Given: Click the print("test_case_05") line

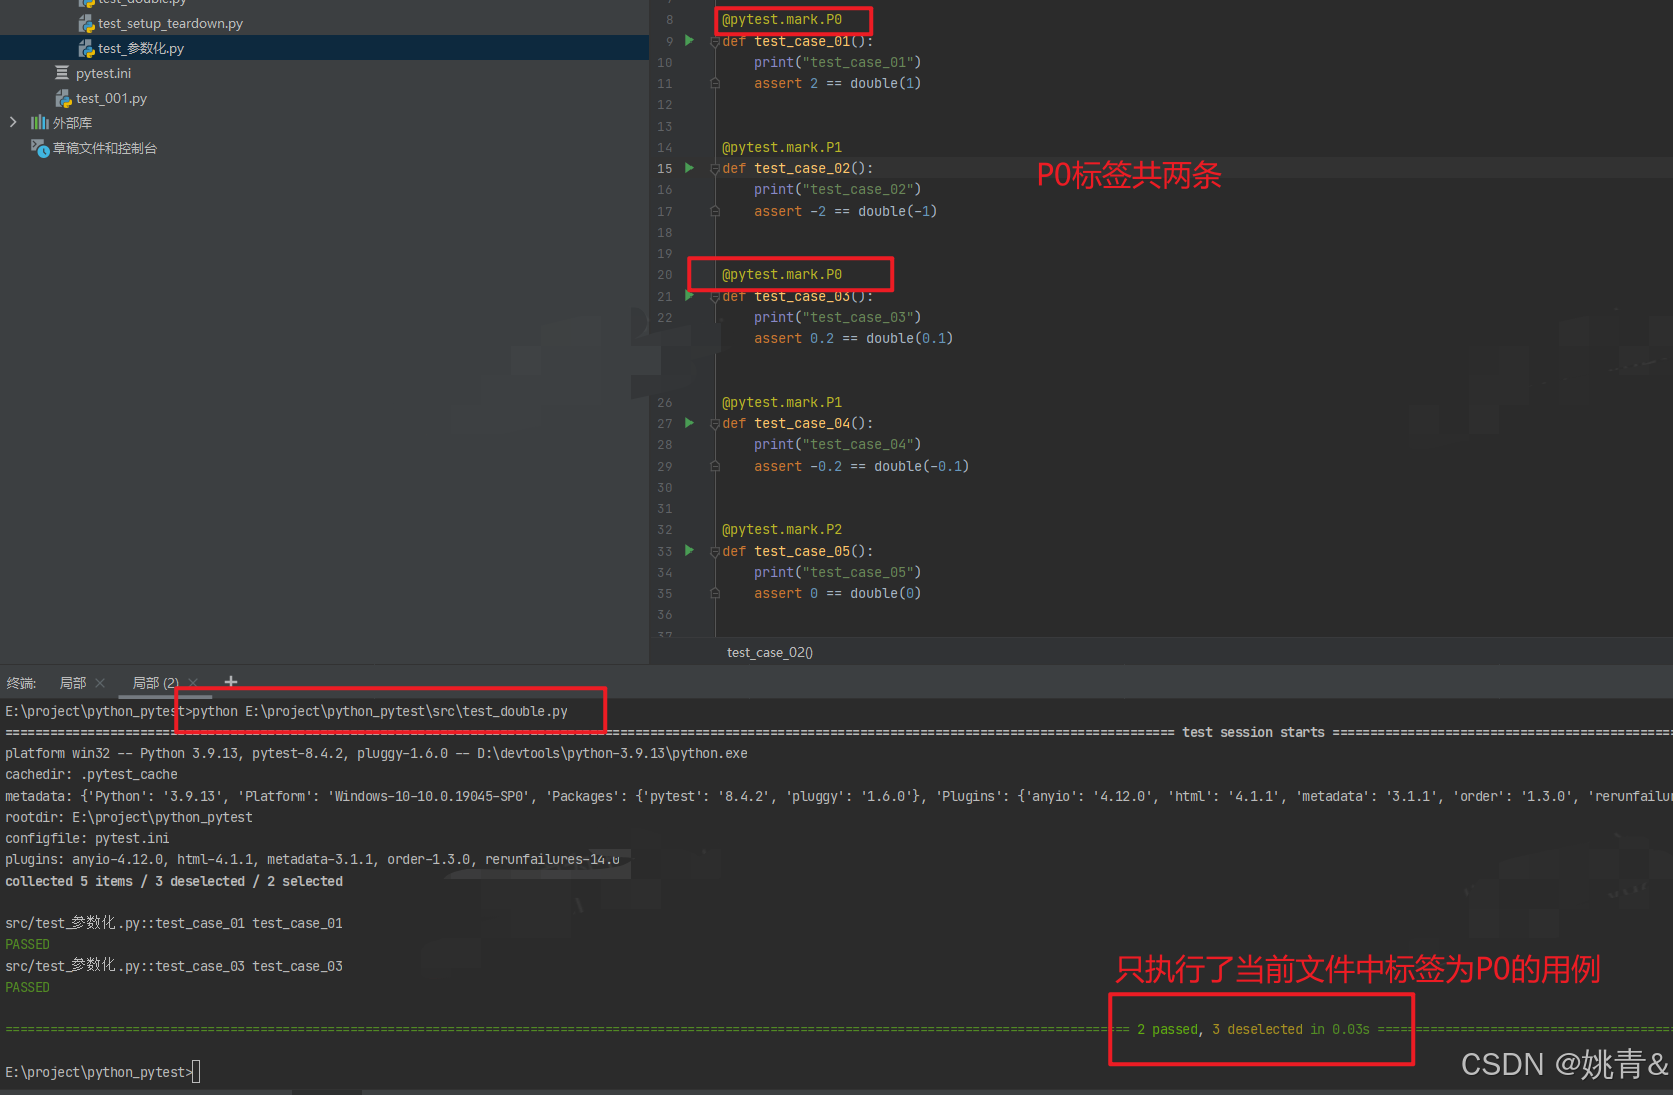Looking at the screenshot, I should click(838, 572).
